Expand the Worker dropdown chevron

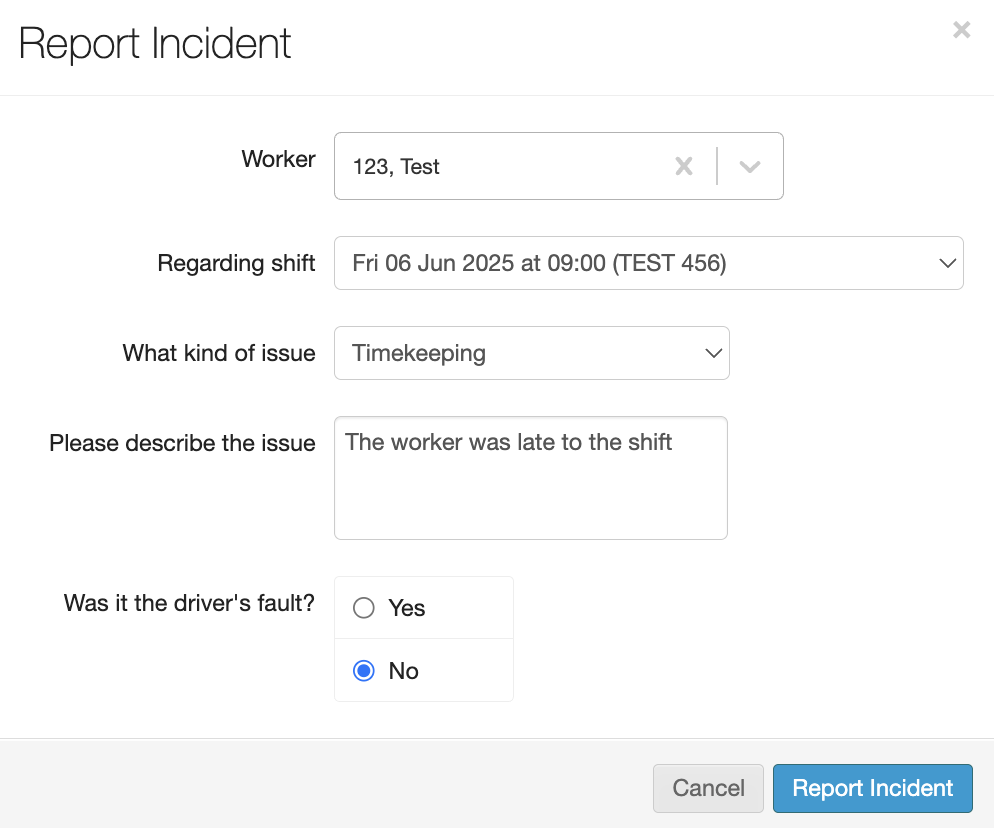(x=750, y=166)
